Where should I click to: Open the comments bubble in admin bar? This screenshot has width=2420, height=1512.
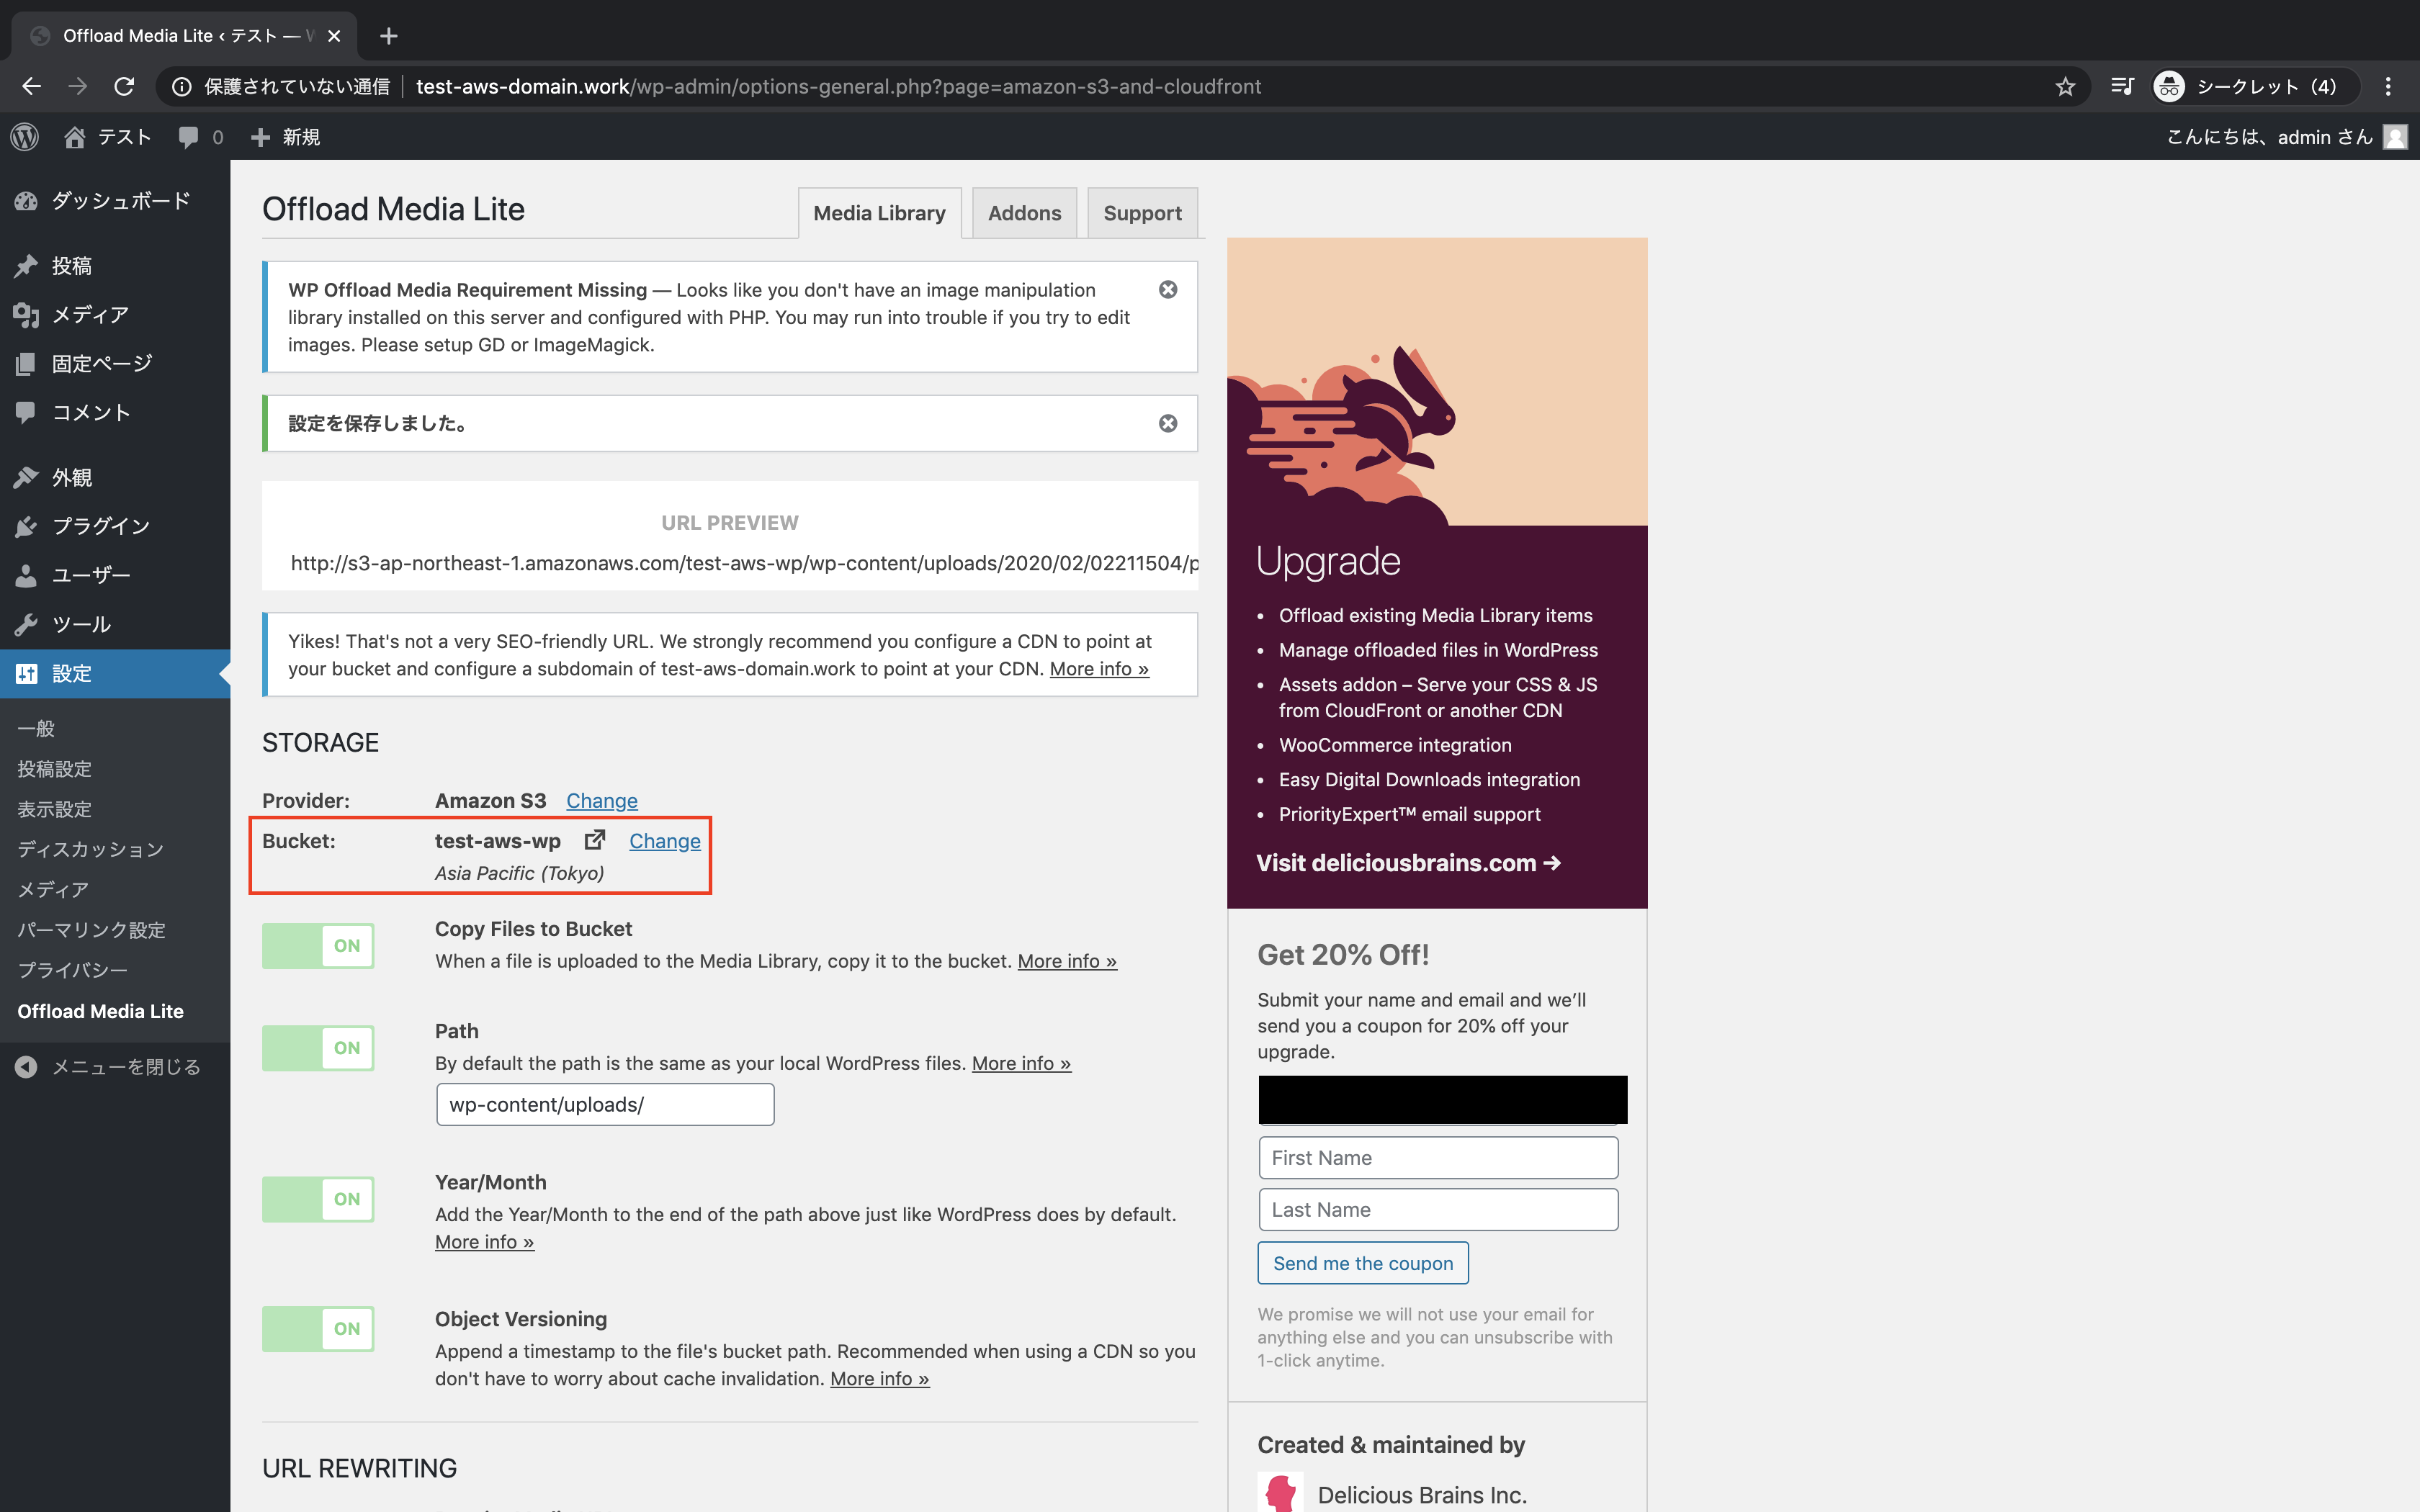tap(199, 137)
